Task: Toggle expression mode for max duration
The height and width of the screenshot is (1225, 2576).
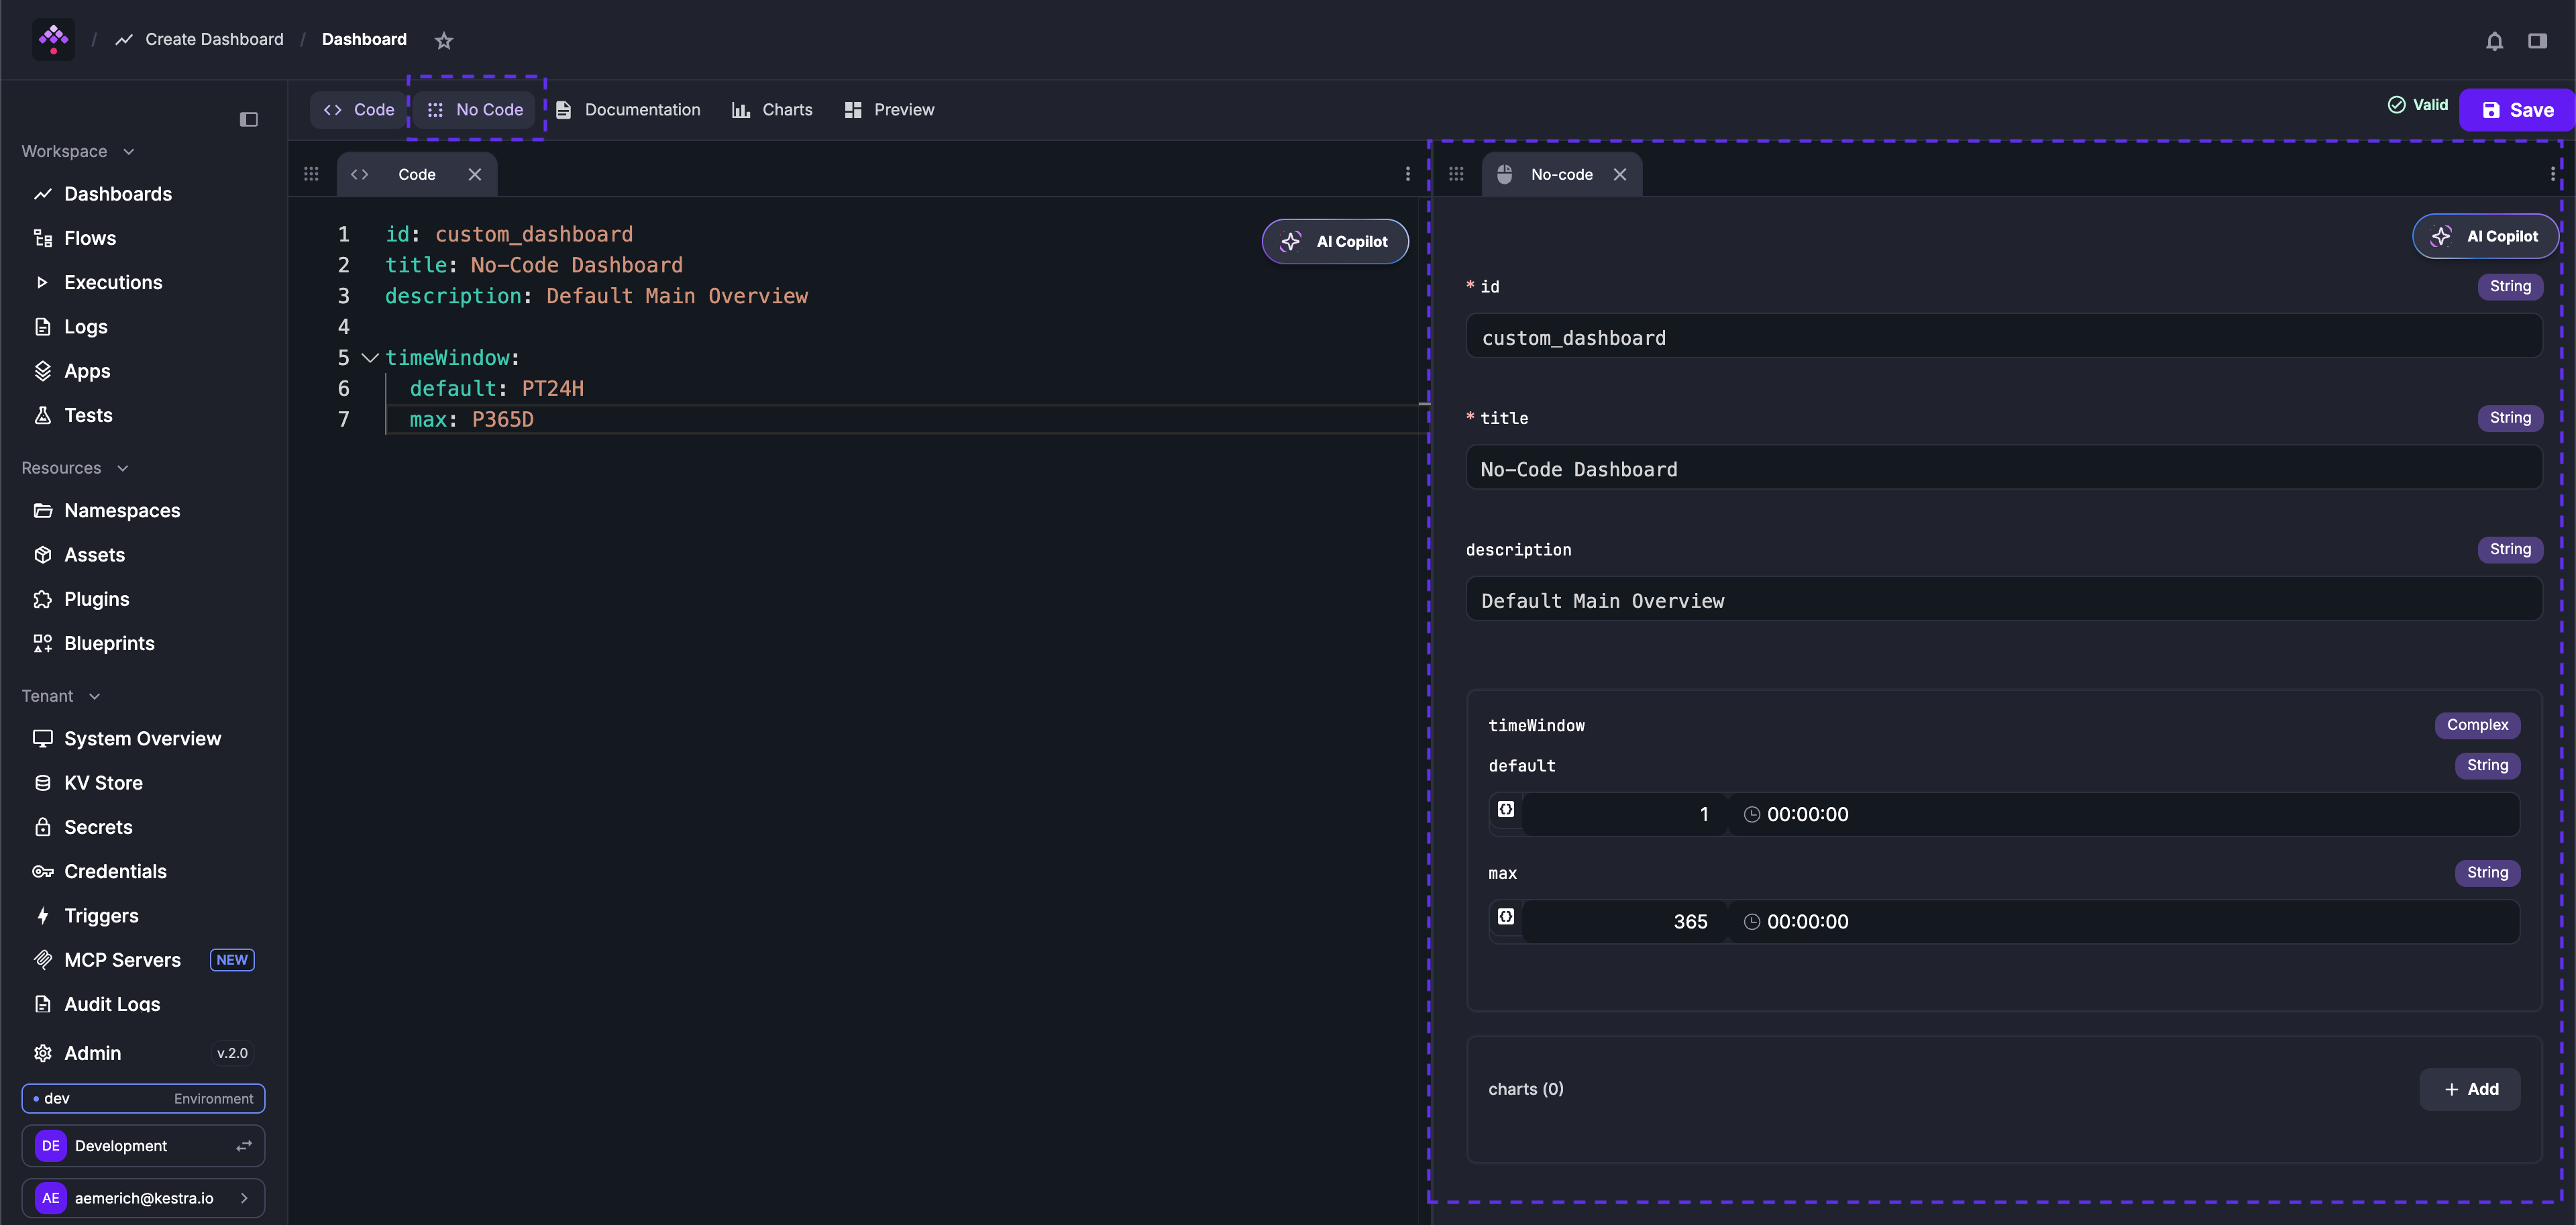Action: coord(1506,917)
